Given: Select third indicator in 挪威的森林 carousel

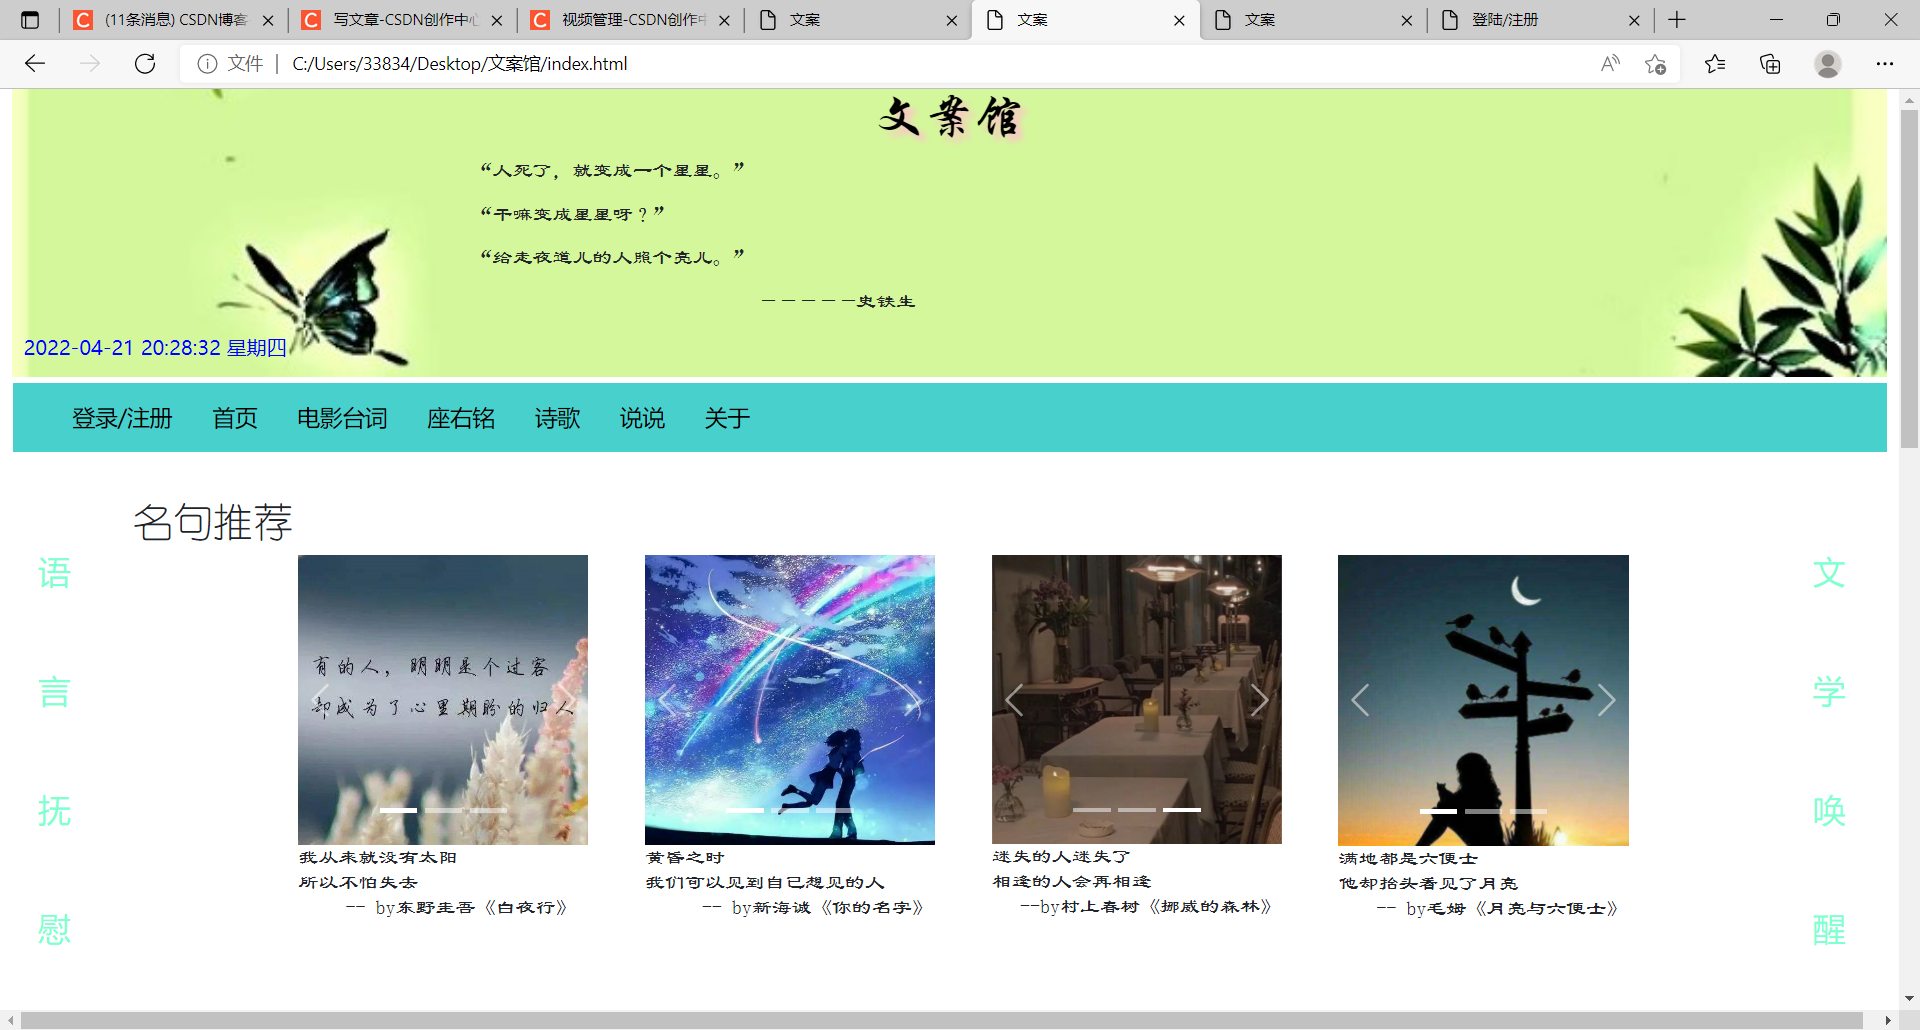Looking at the screenshot, I should (x=1182, y=810).
